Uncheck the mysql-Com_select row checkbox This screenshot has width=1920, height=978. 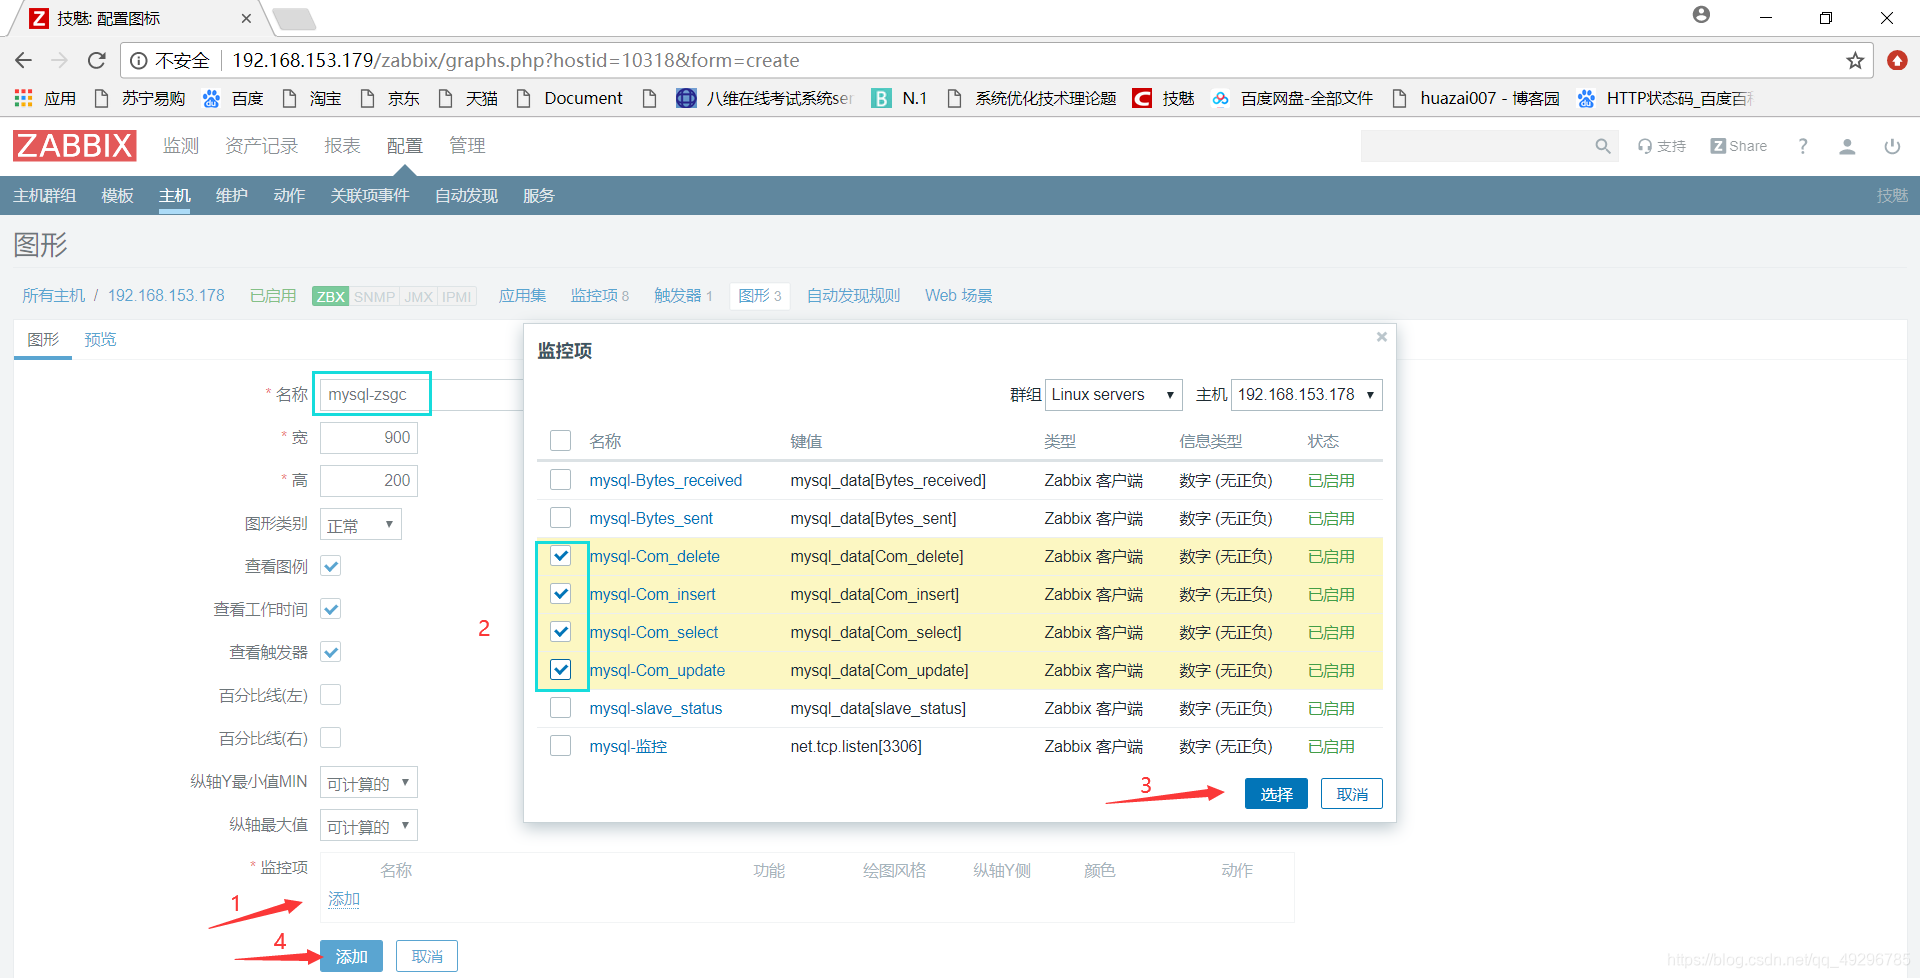point(561,632)
